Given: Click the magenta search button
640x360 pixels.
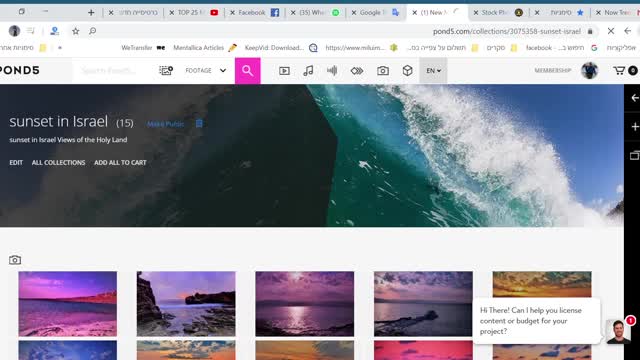Looking at the screenshot, I should [x=247, y=71].
